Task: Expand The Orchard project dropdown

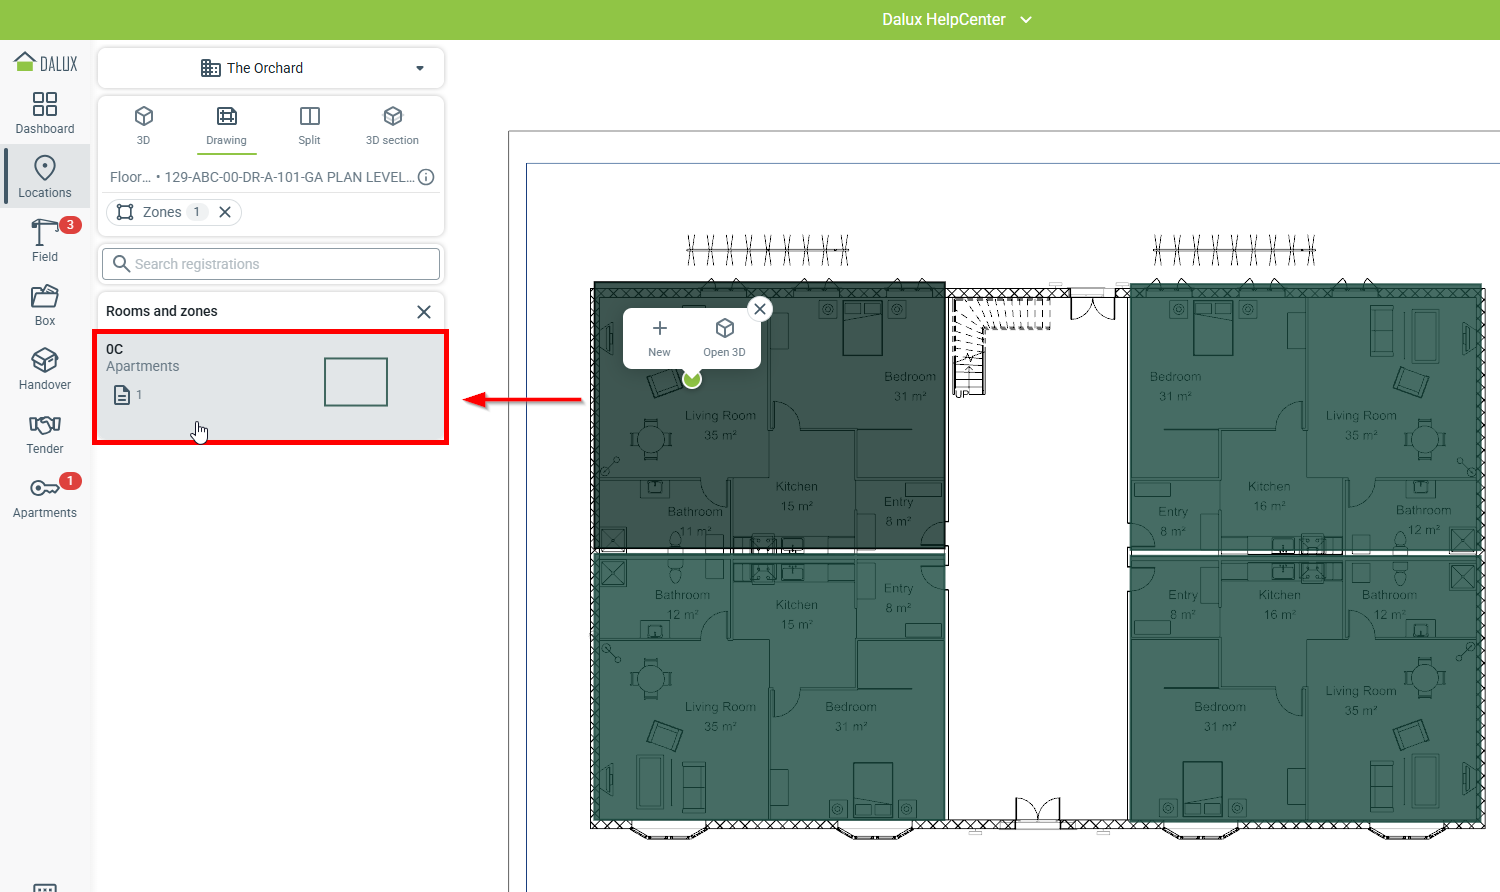Action: point(419,68)
